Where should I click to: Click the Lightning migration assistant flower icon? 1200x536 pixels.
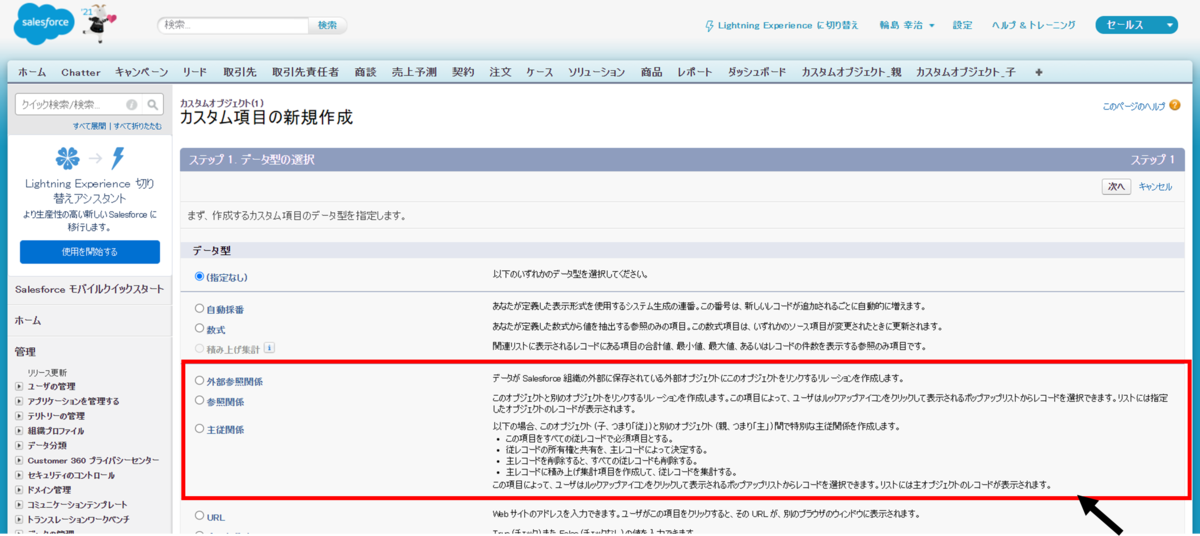pos(68,158)
